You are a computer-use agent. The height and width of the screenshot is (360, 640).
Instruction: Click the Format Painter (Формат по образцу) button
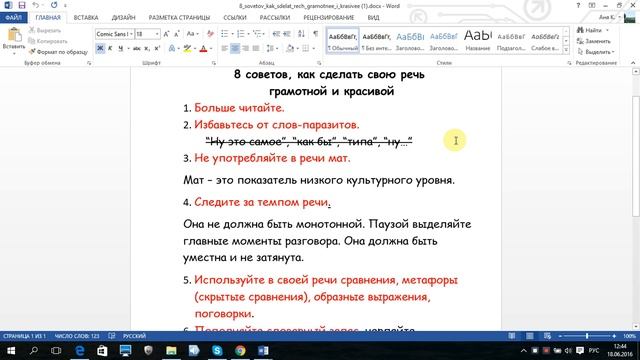coord(58,52)
